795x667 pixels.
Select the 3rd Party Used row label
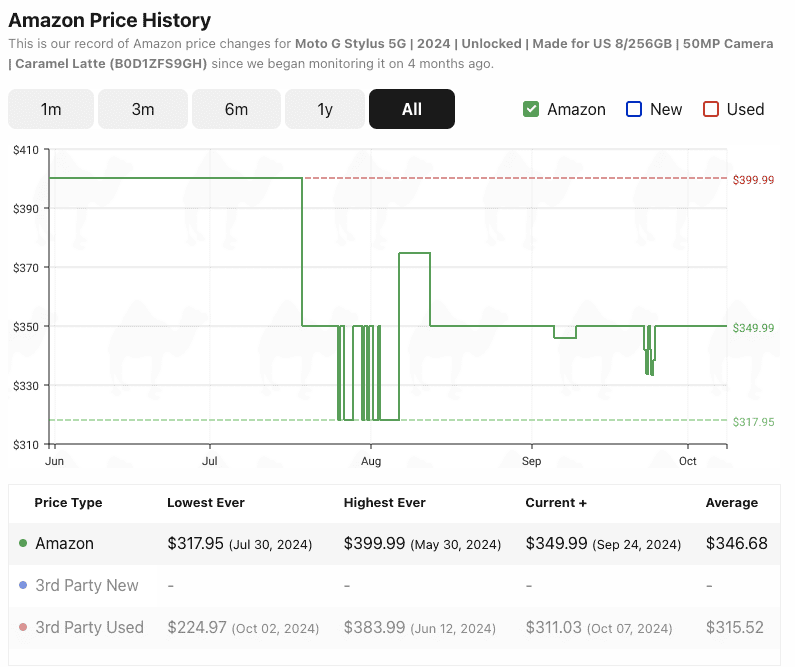coord(89,628)
